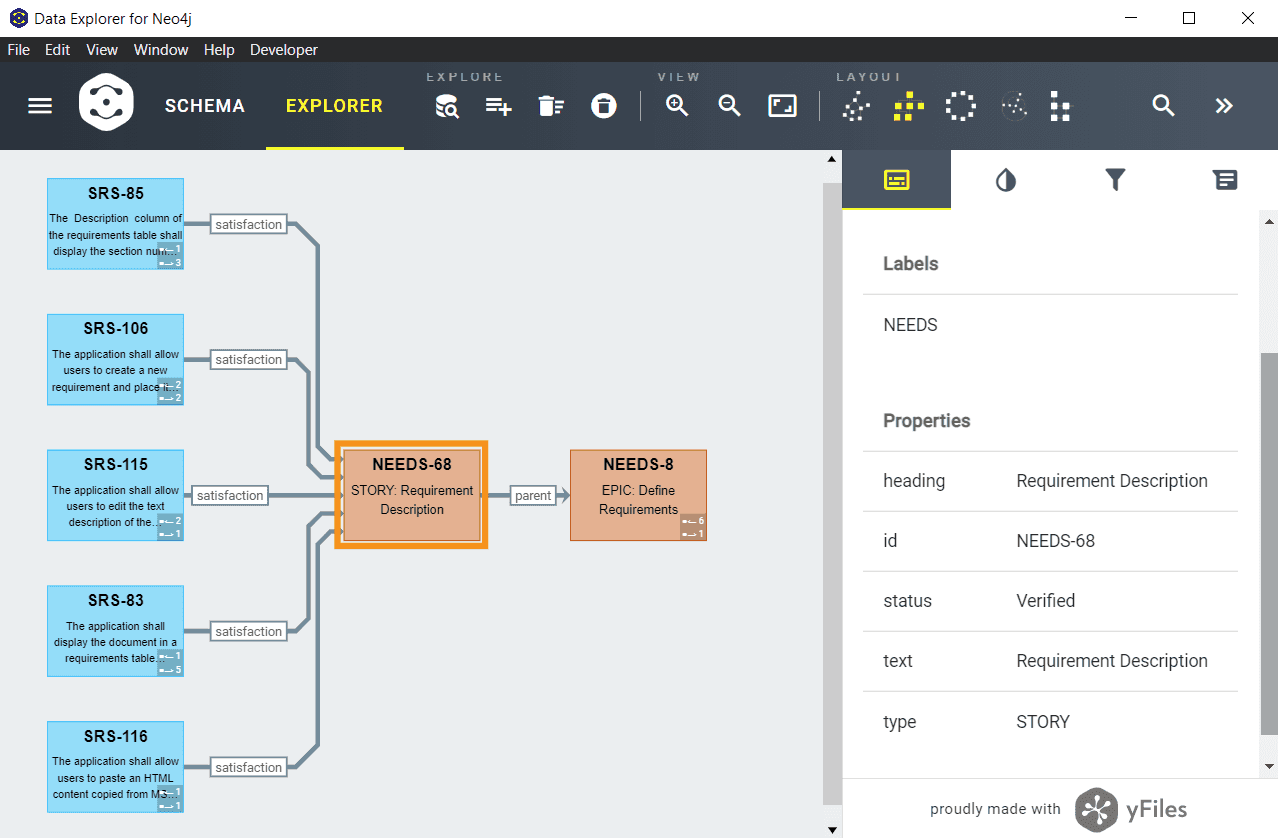Image resolution: width=1278 pixels, height=838 pixels.
Task: Apply the organic layout
Action: click(855, 106)
